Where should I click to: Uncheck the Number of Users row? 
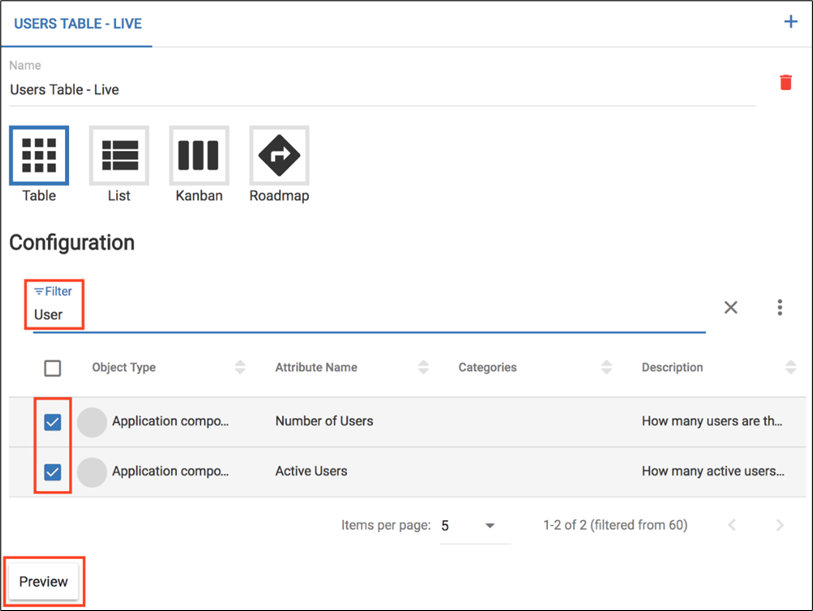pyautogui.click(x=53, y=422)
